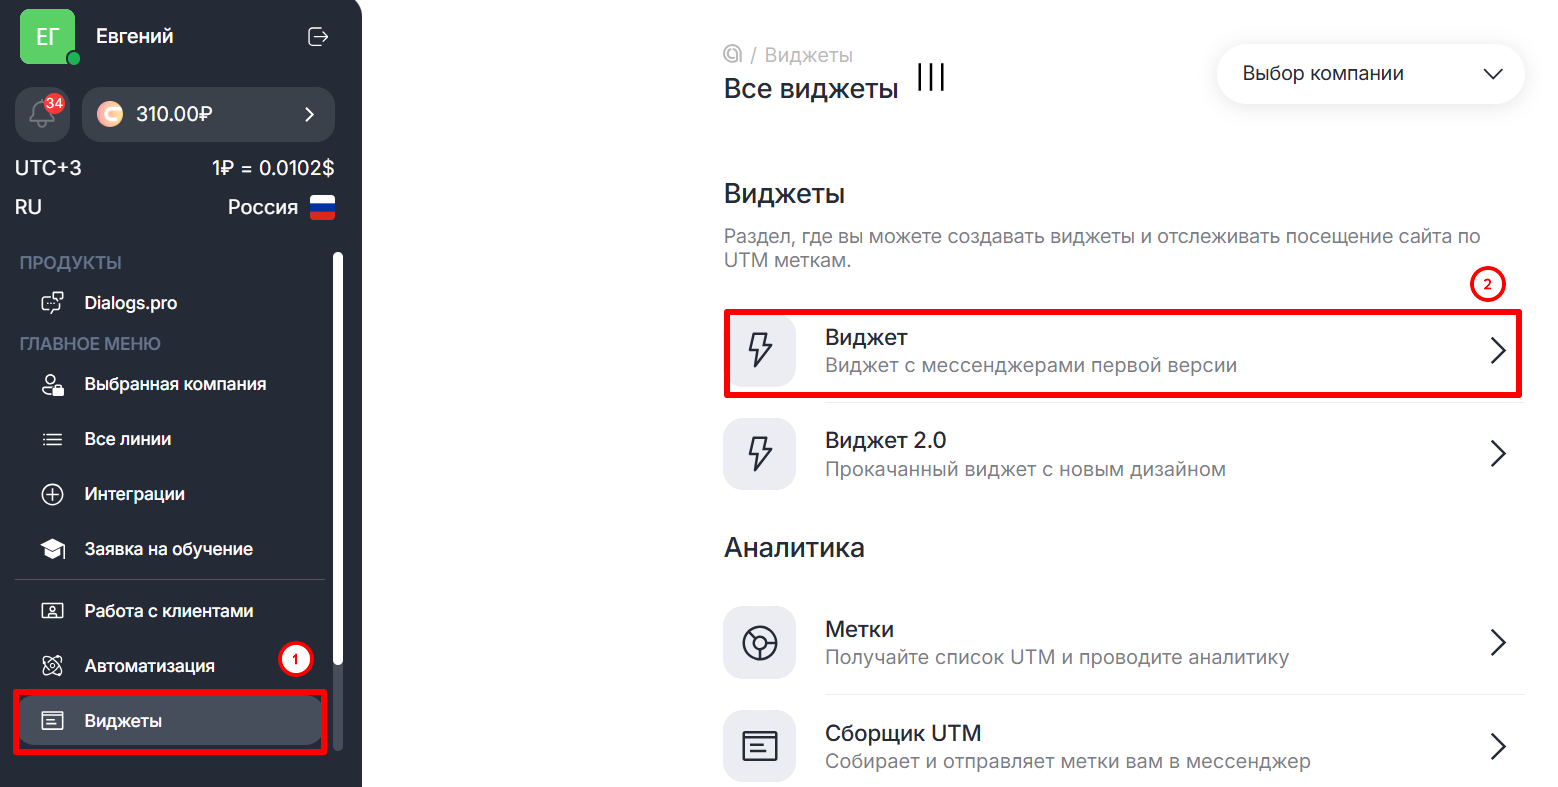1558x787 pixels.
Task: Click the chevron arrow on Метки row
Action: pyautogui.click(x=1497, y=642)
